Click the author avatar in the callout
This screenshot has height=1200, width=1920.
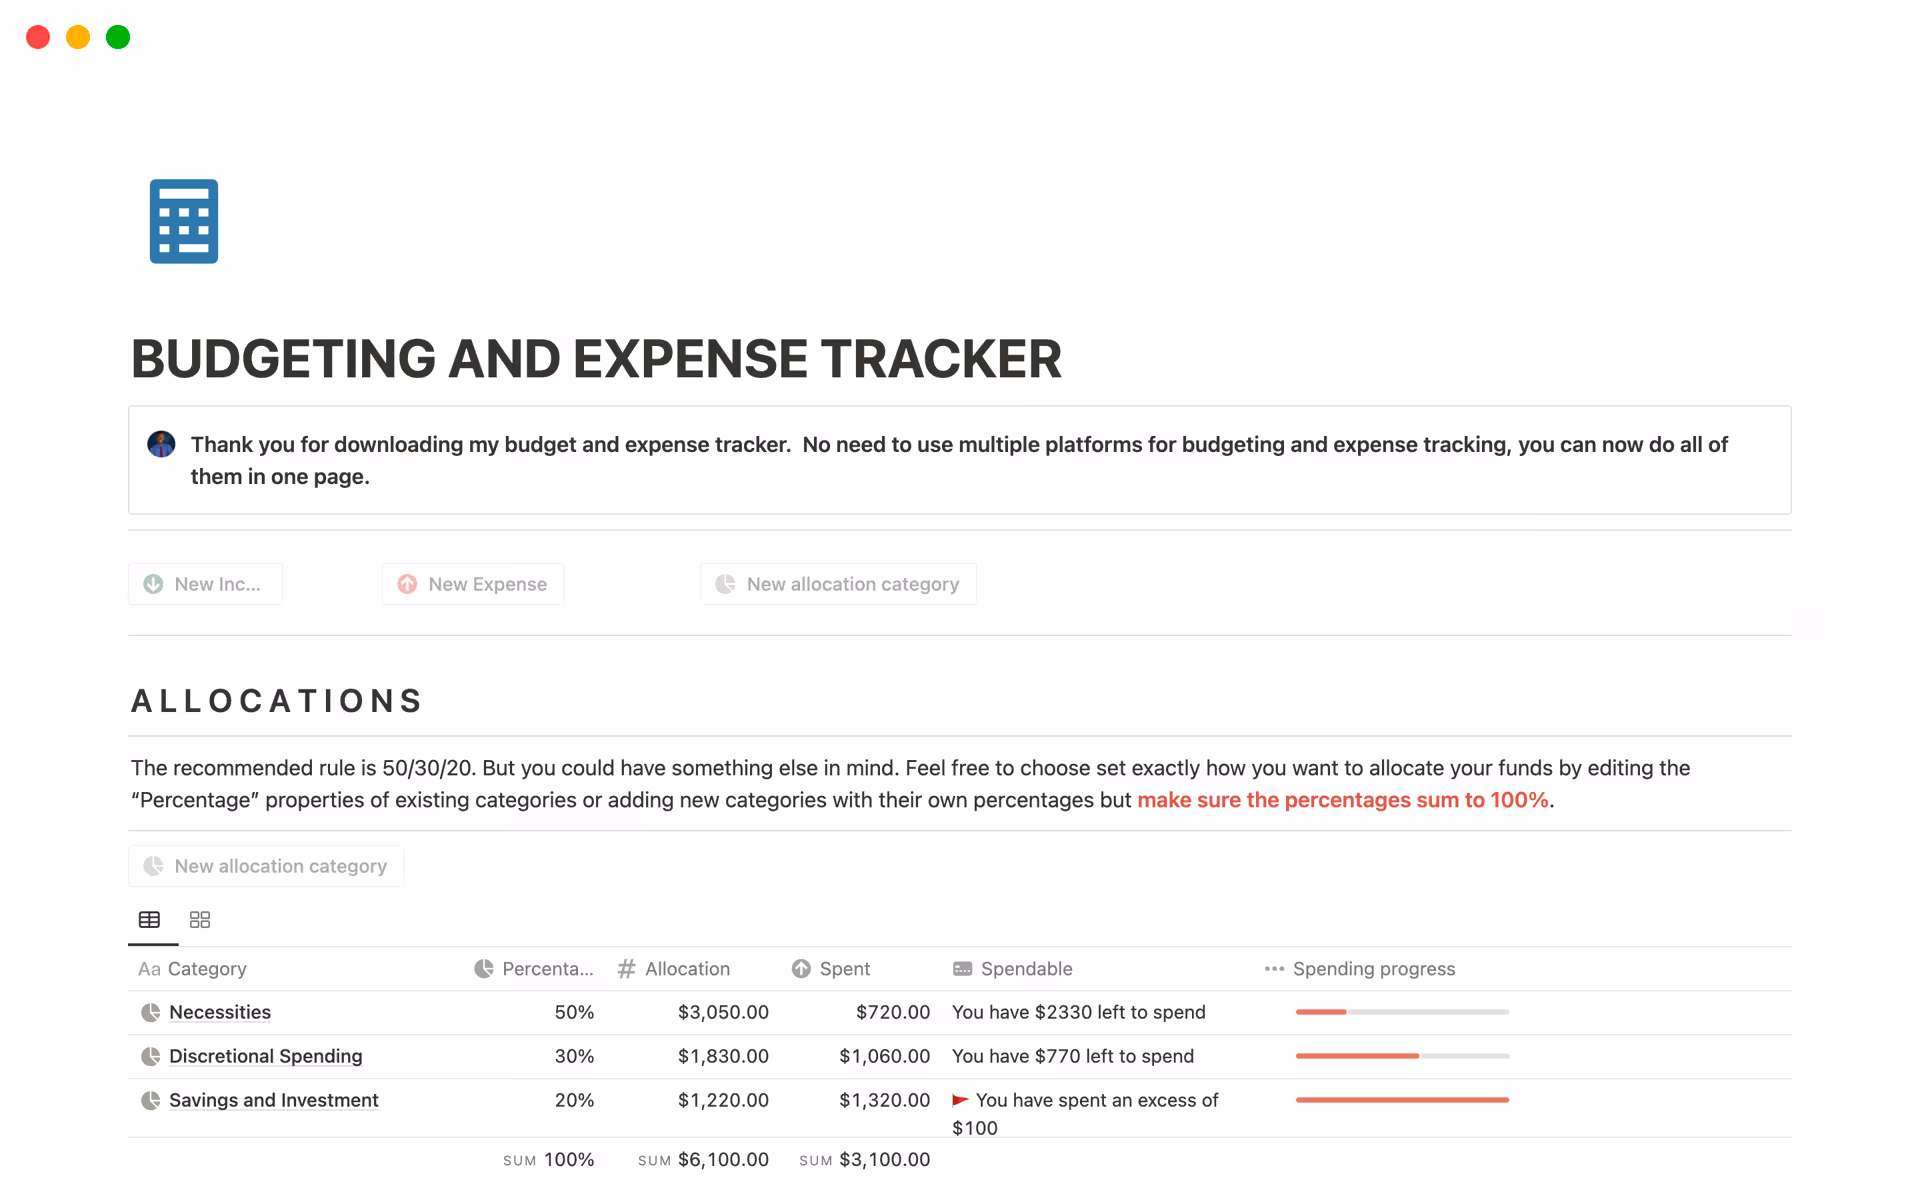pos(161,444)
